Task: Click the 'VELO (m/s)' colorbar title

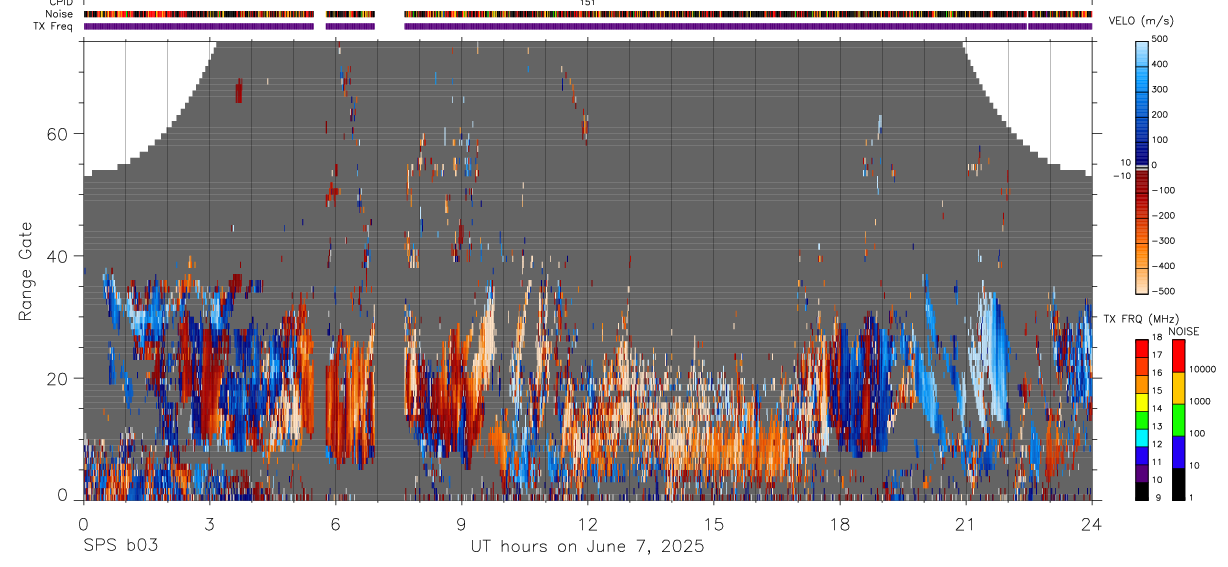Action: click(1141, 21)
